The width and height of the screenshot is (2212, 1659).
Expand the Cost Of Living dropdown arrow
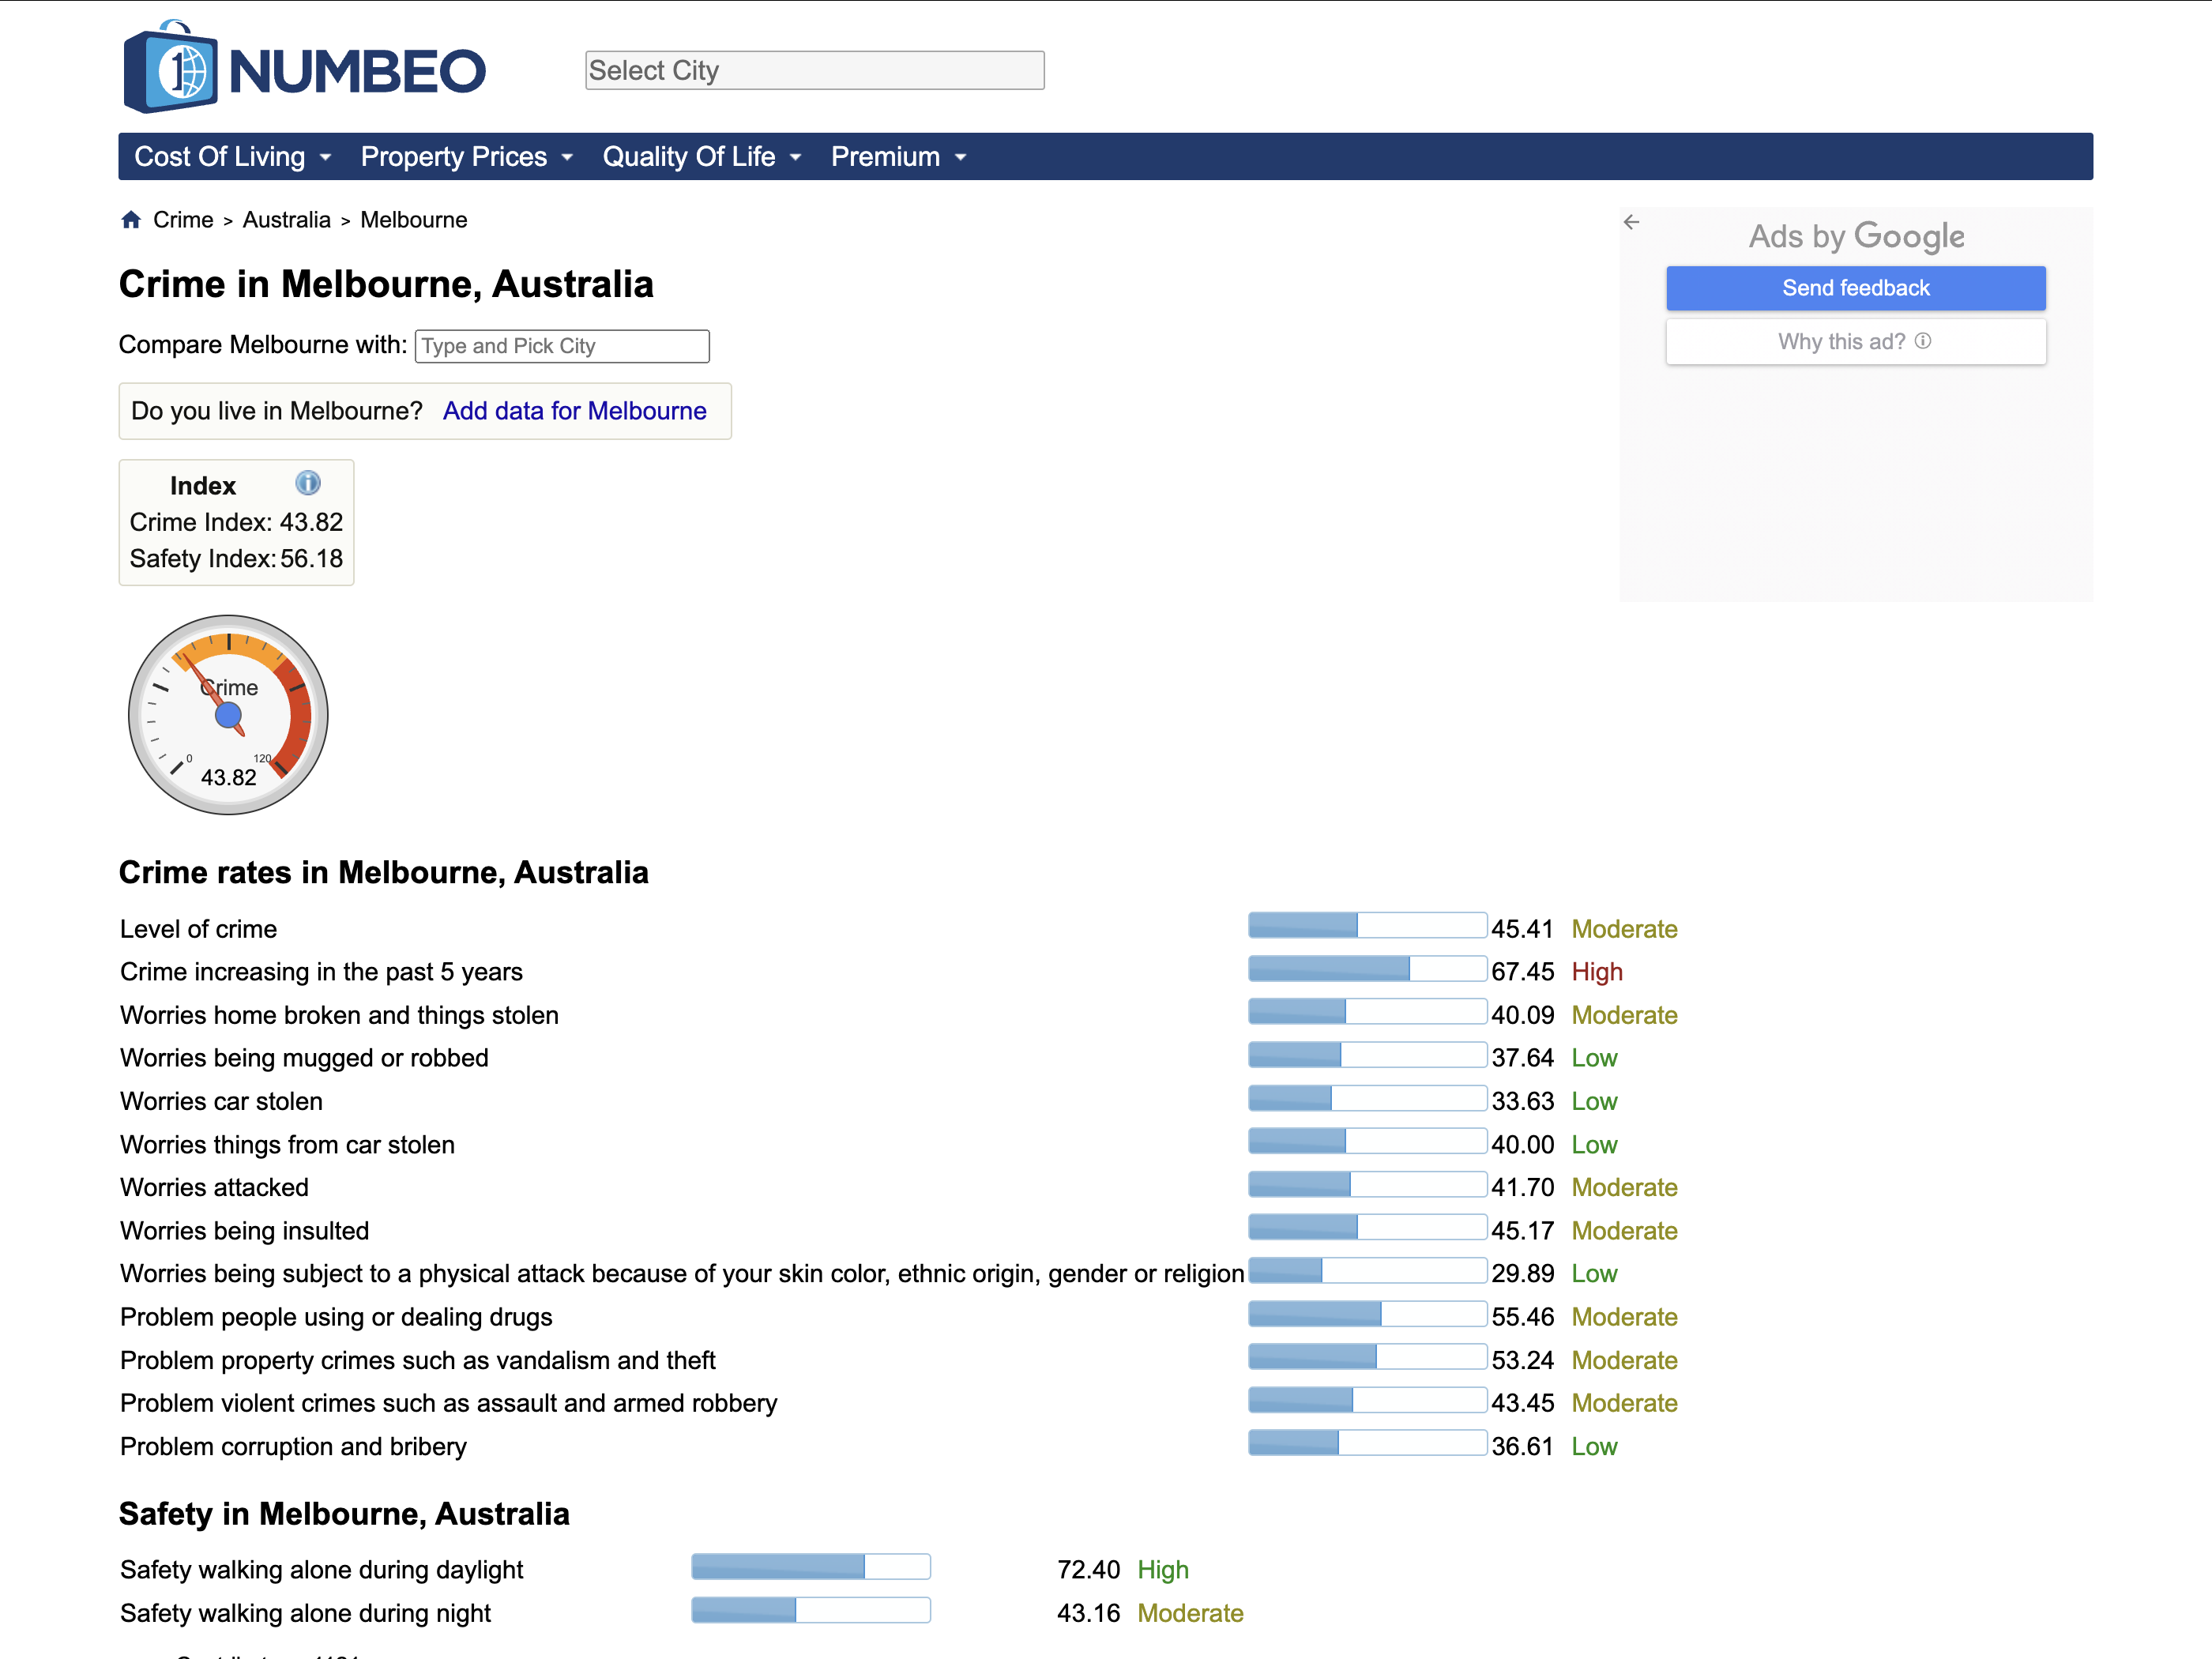(x=325, y=157)
